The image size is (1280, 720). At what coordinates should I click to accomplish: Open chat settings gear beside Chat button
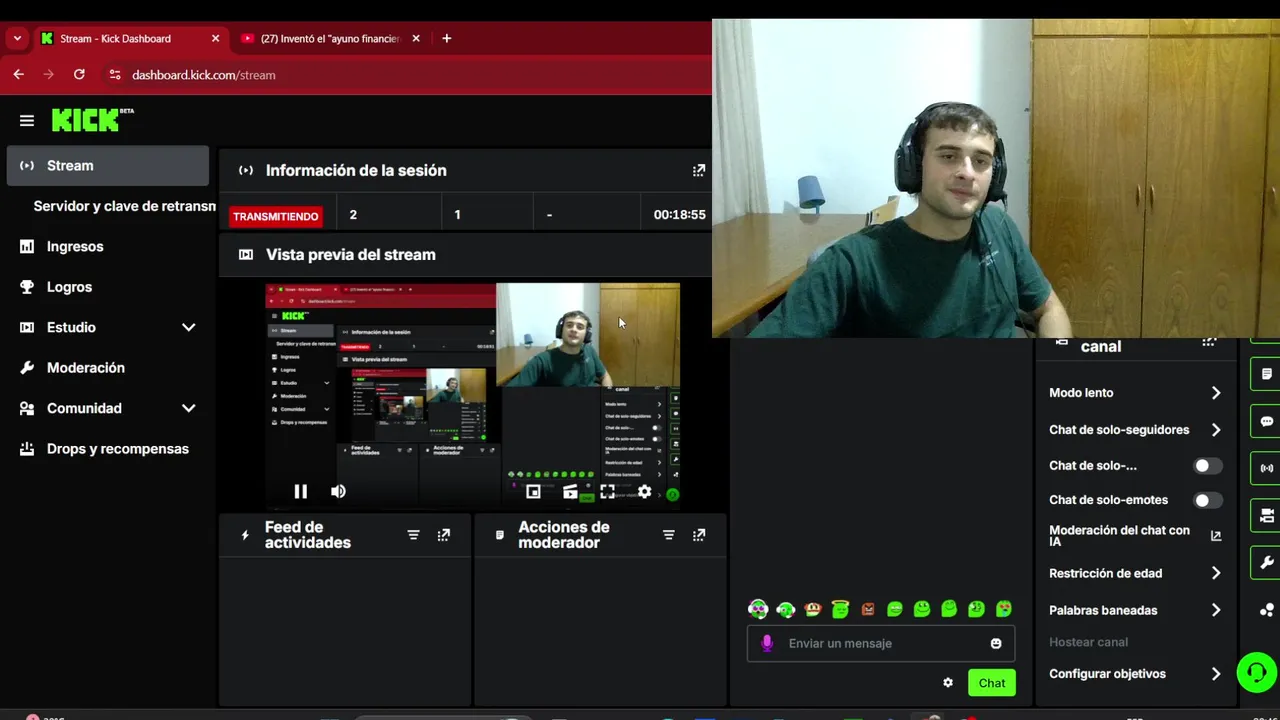(x=948, y=683)
